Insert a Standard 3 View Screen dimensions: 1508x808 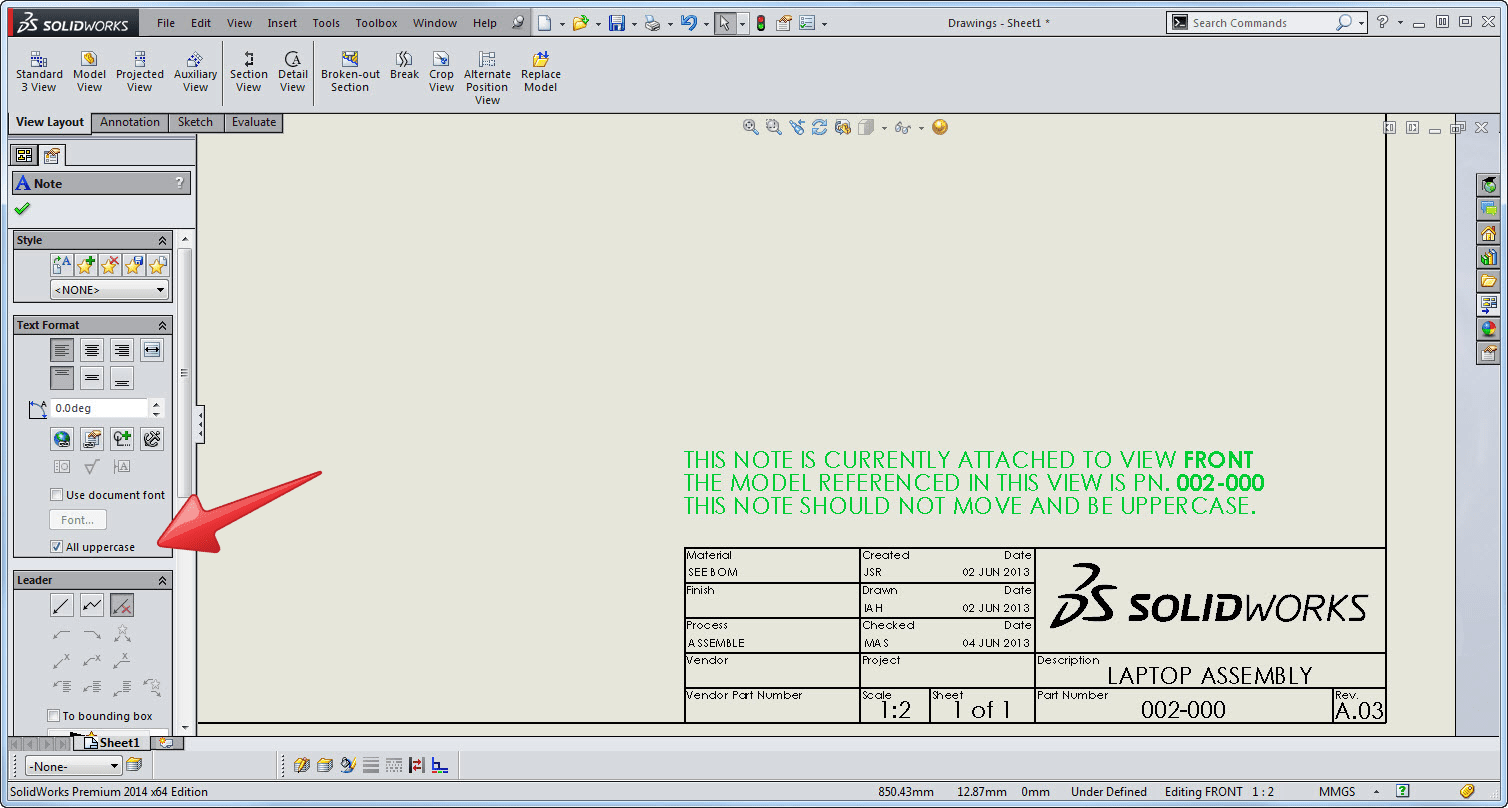click(x=39, y=72)
